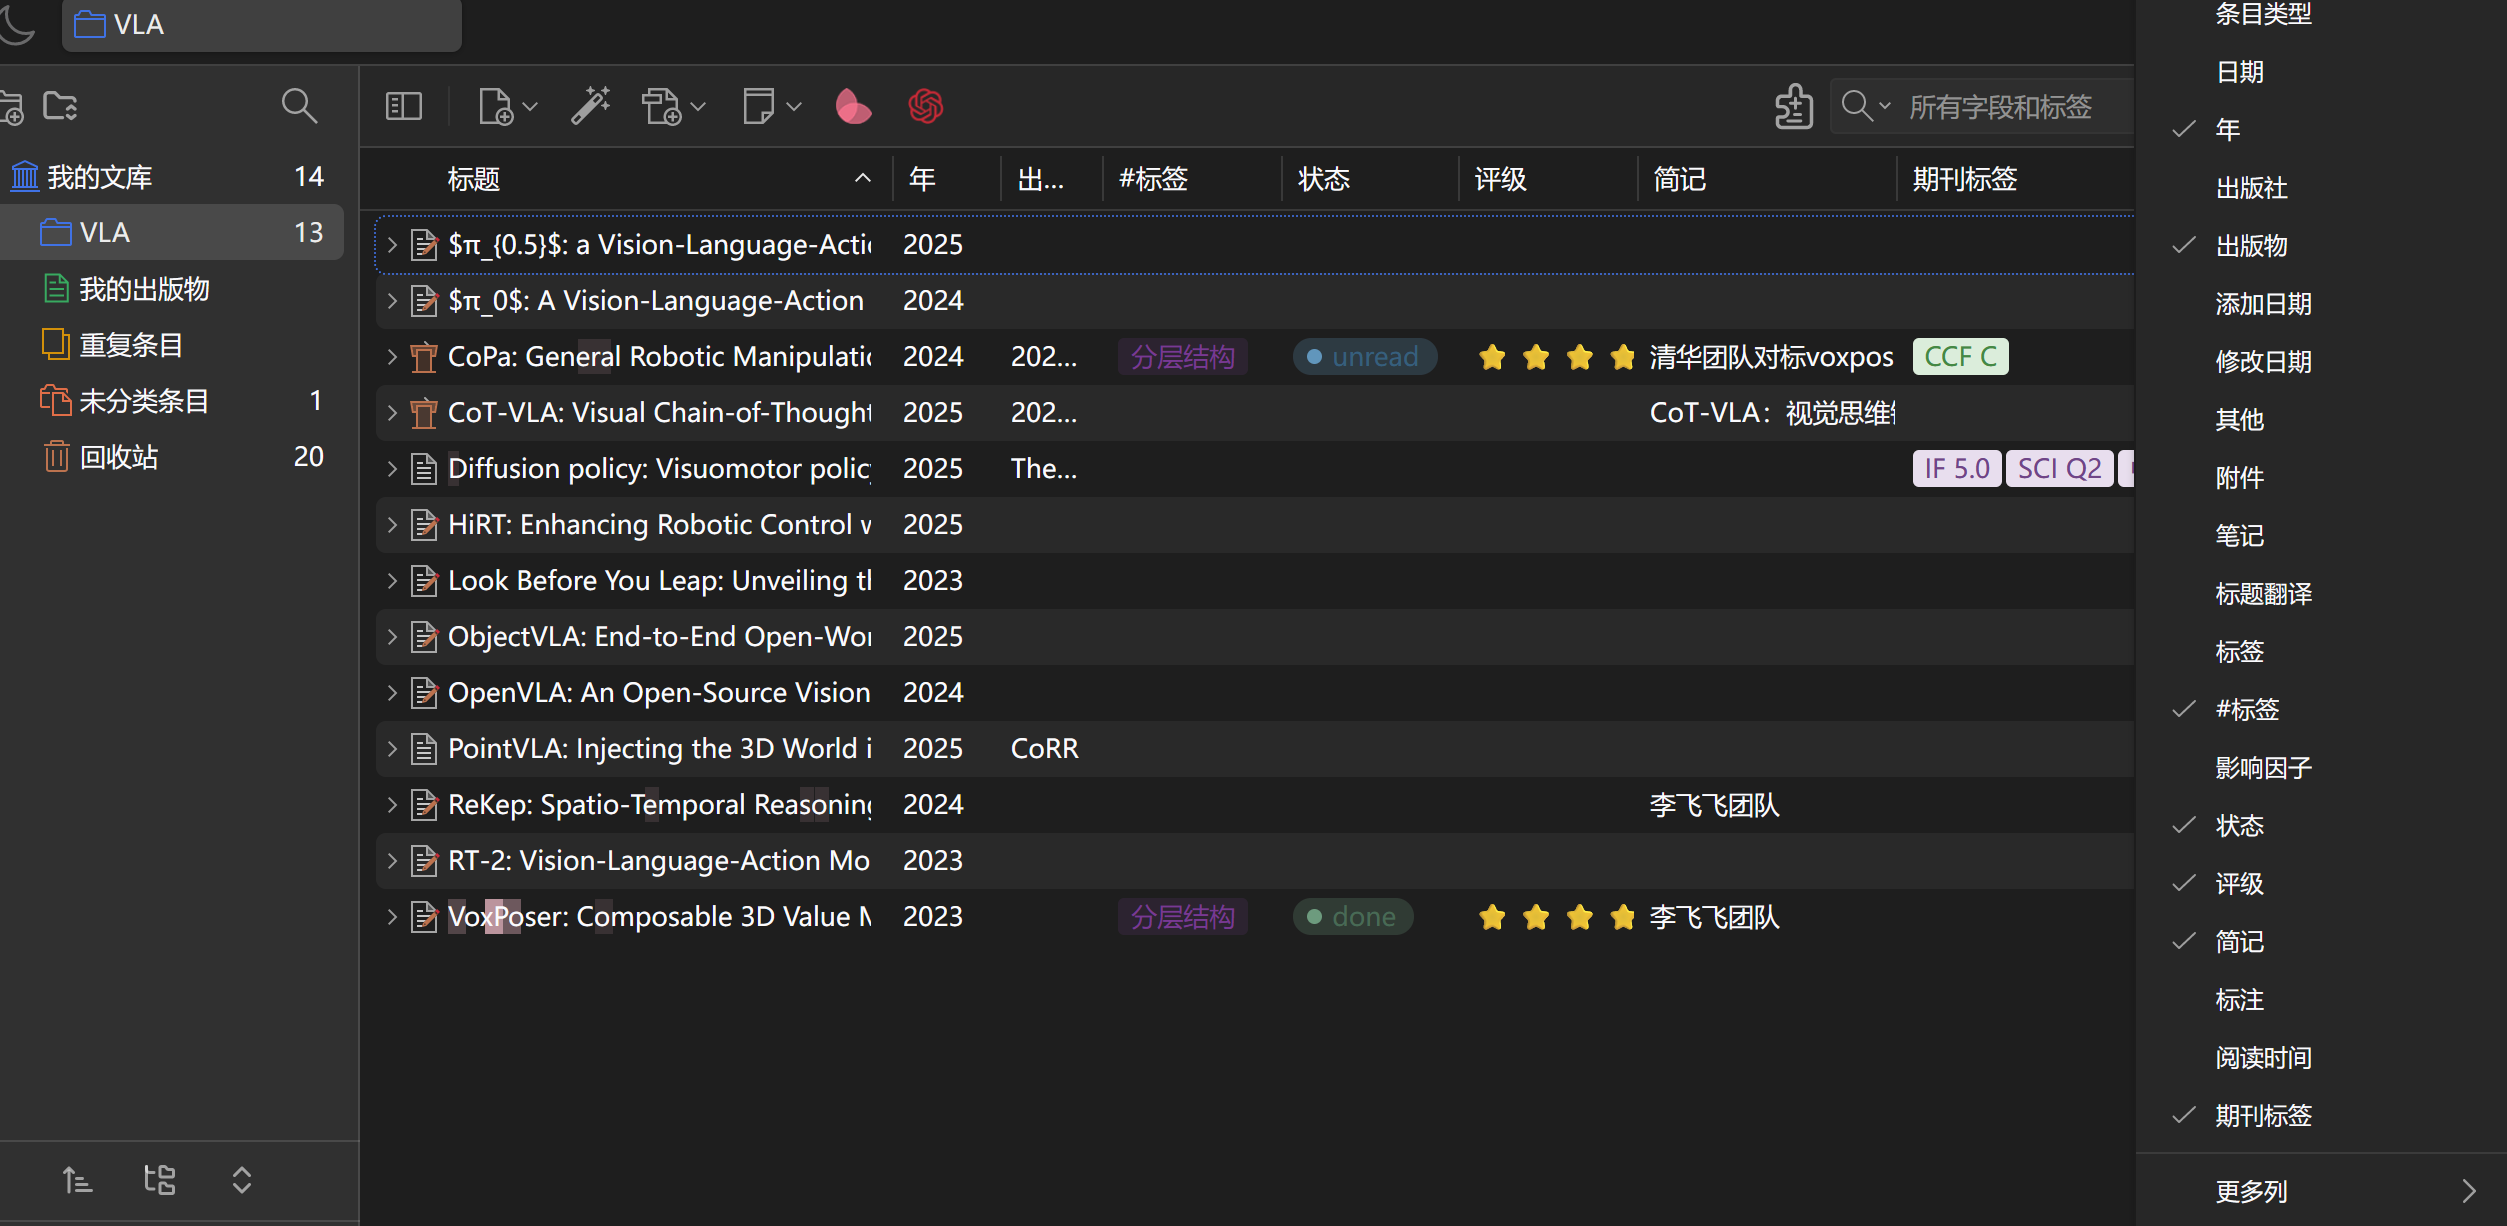Click the CCF C green journal tag

(x=1960, y=357)
